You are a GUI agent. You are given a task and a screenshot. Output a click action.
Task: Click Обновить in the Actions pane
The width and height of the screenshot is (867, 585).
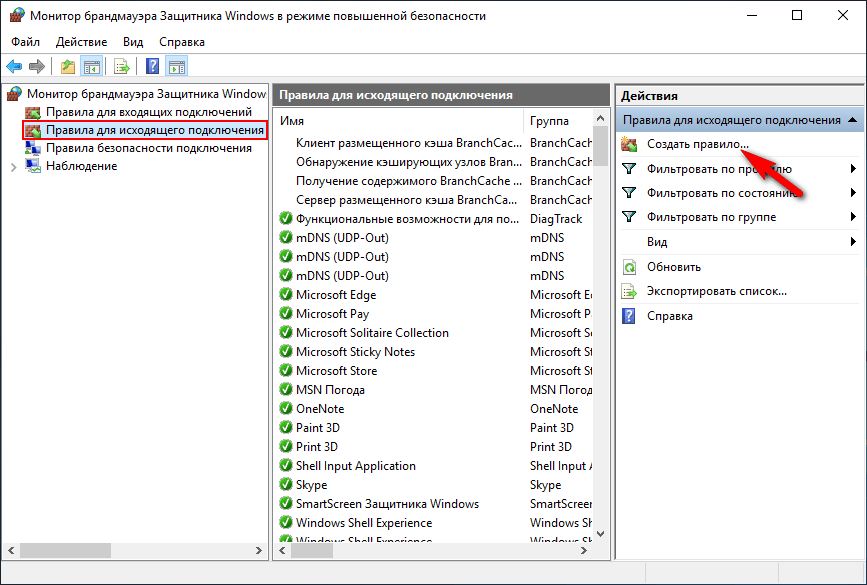point(674,267)
